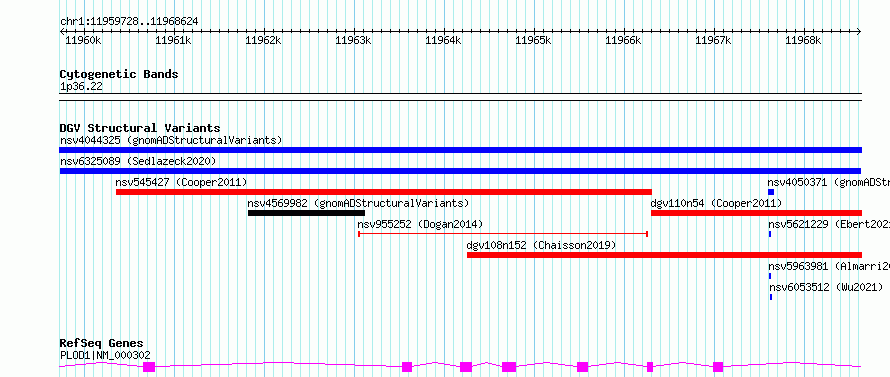This screenshot has height=377, width=890.
Task: Click the 11963k ruler tick label
Action: point(354,41)
